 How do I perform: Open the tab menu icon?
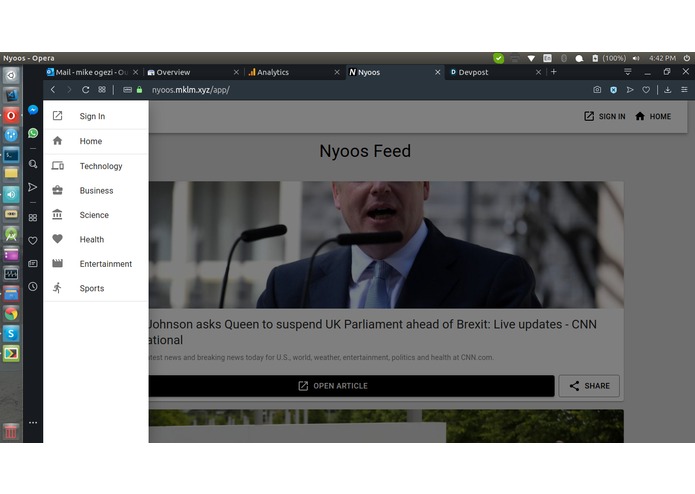point(628,72)
